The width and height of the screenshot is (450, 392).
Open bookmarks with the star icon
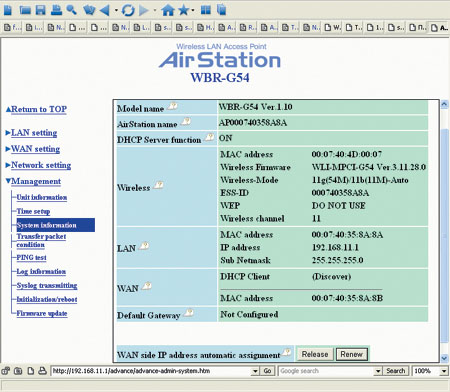click(184, 10)
